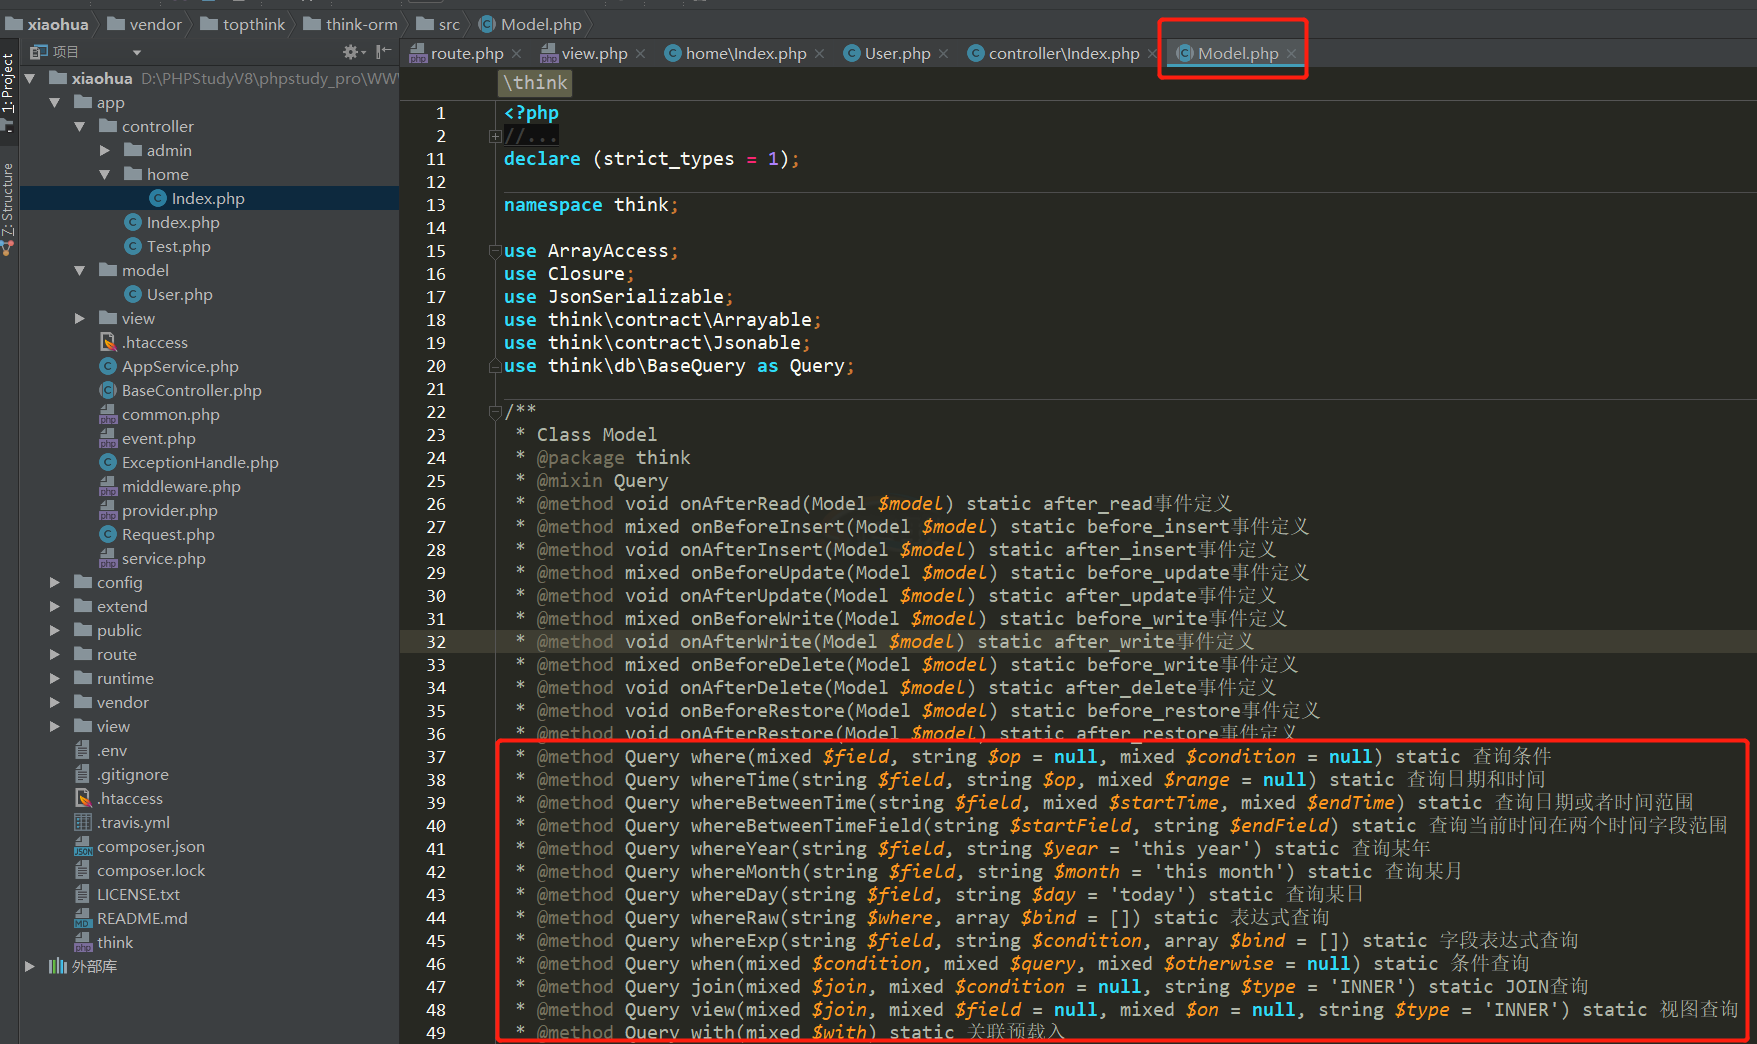Click the common.php file icon
Viewport: 1757px width, 1044px height.
point(108,414)
